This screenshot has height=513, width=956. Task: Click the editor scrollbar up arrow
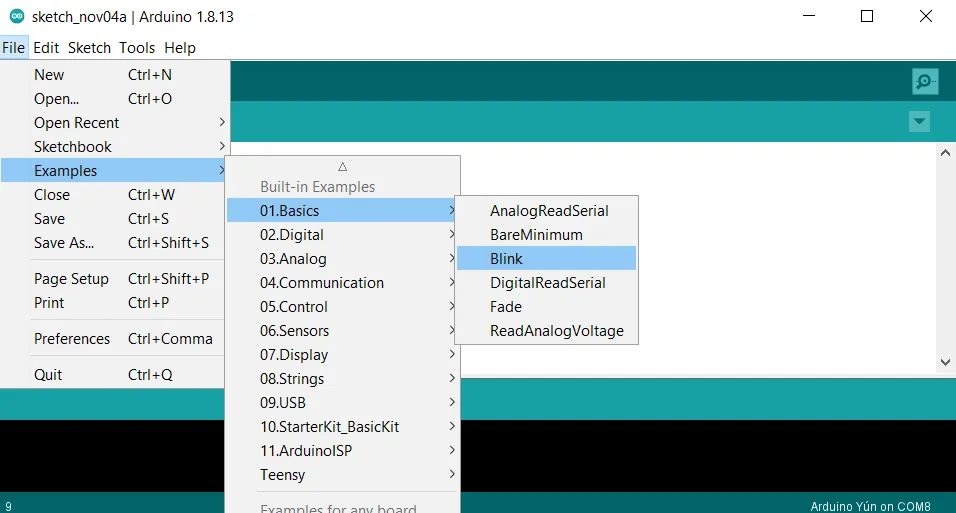pos(945,152)
